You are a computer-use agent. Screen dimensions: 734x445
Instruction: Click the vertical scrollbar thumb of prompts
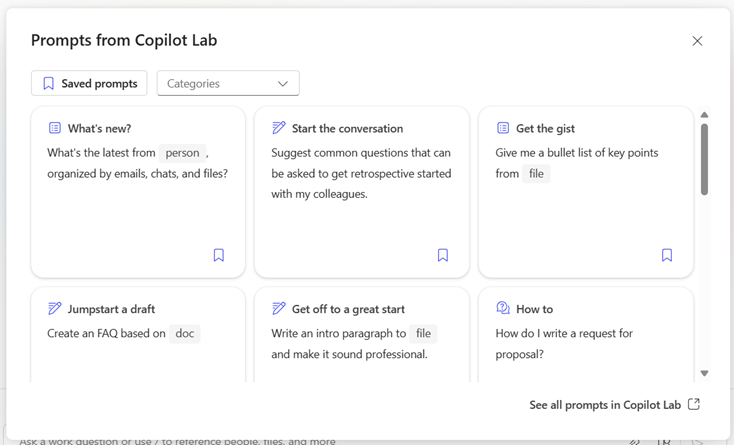705,160
